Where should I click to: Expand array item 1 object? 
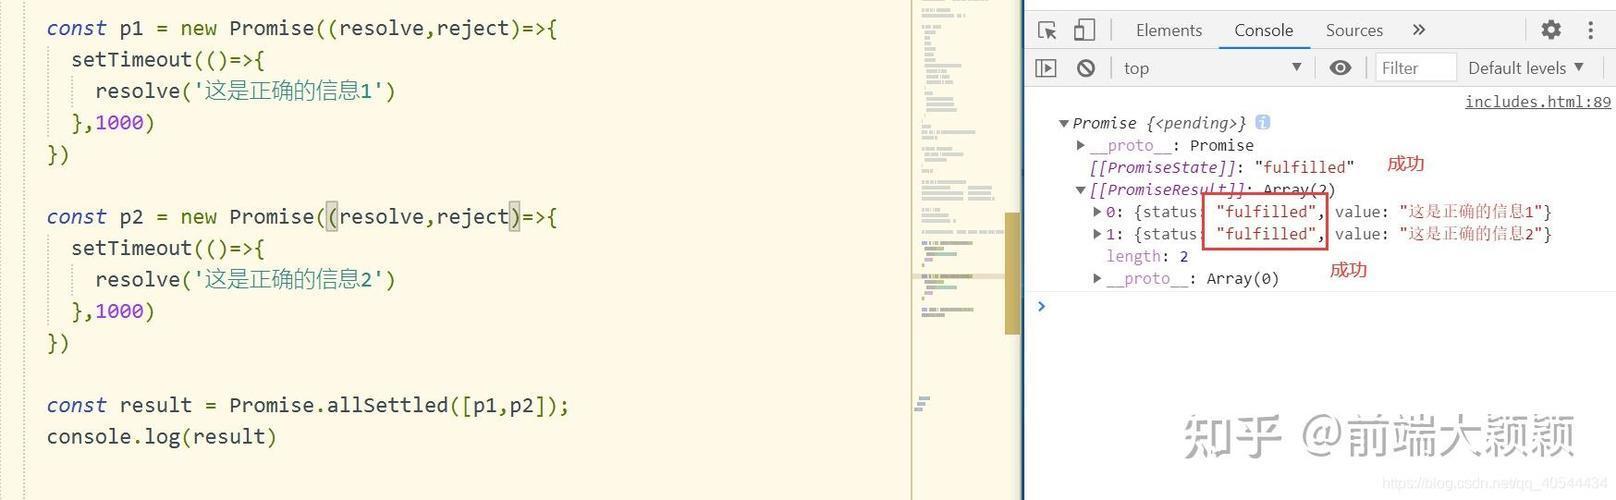(1097, 234)
